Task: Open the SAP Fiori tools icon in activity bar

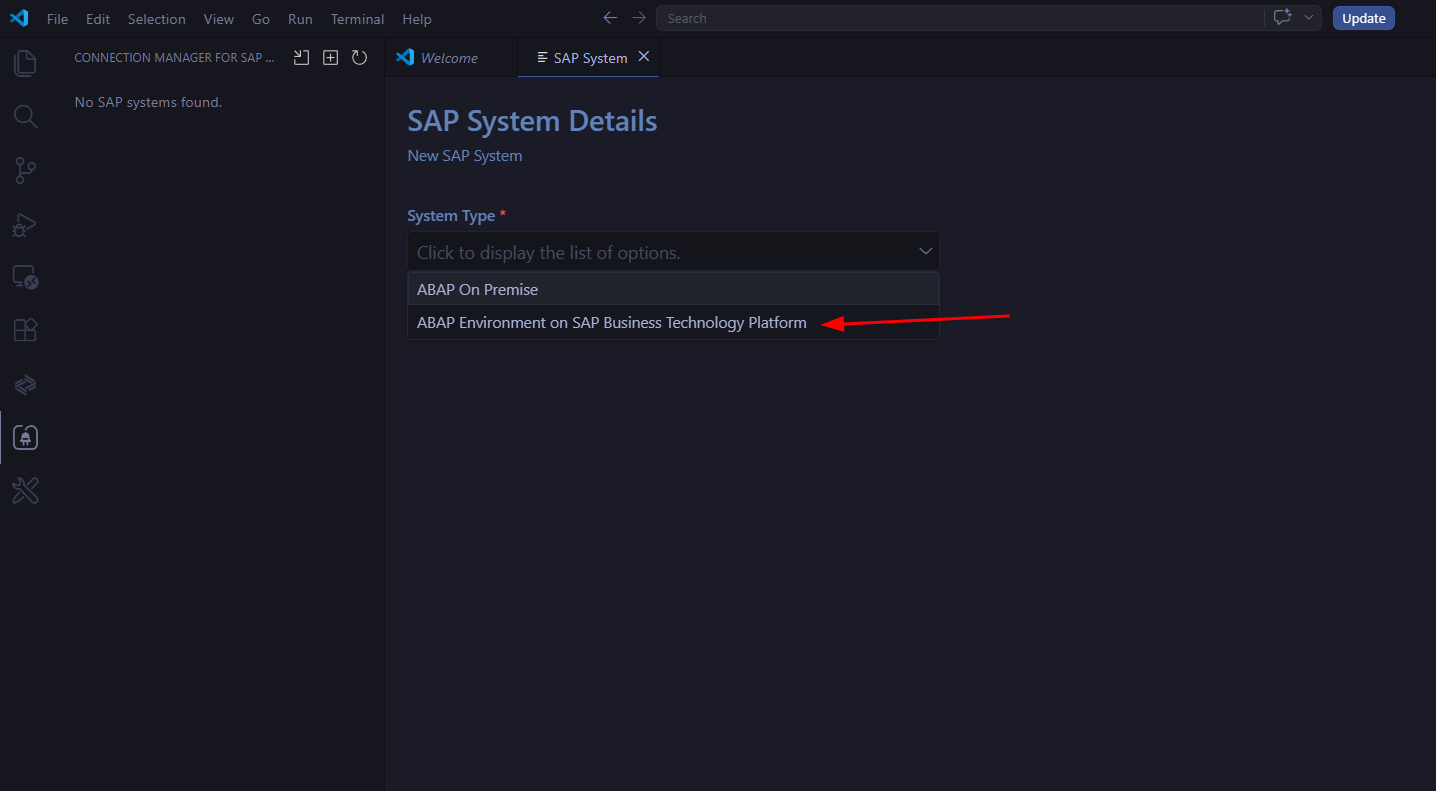Action: (x=25, y=384)
